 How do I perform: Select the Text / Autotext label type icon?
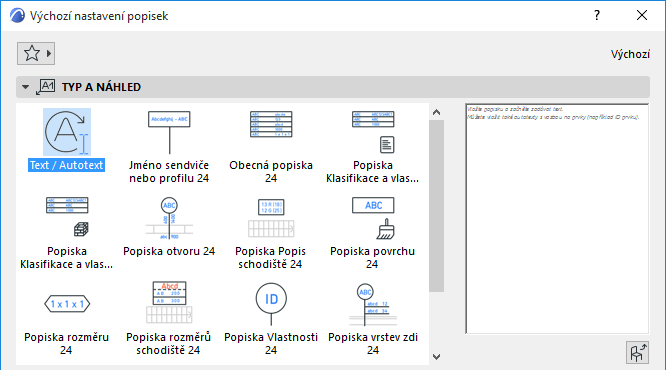[x=67, y=132]
